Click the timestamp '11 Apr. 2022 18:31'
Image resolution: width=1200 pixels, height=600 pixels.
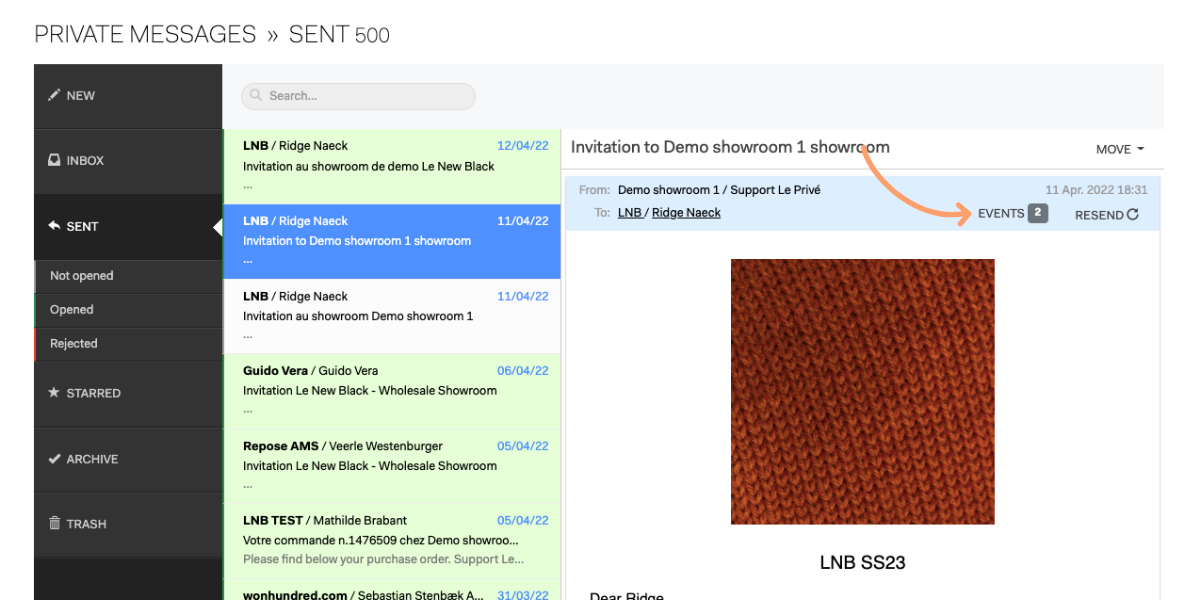[x=1096, y=190]
